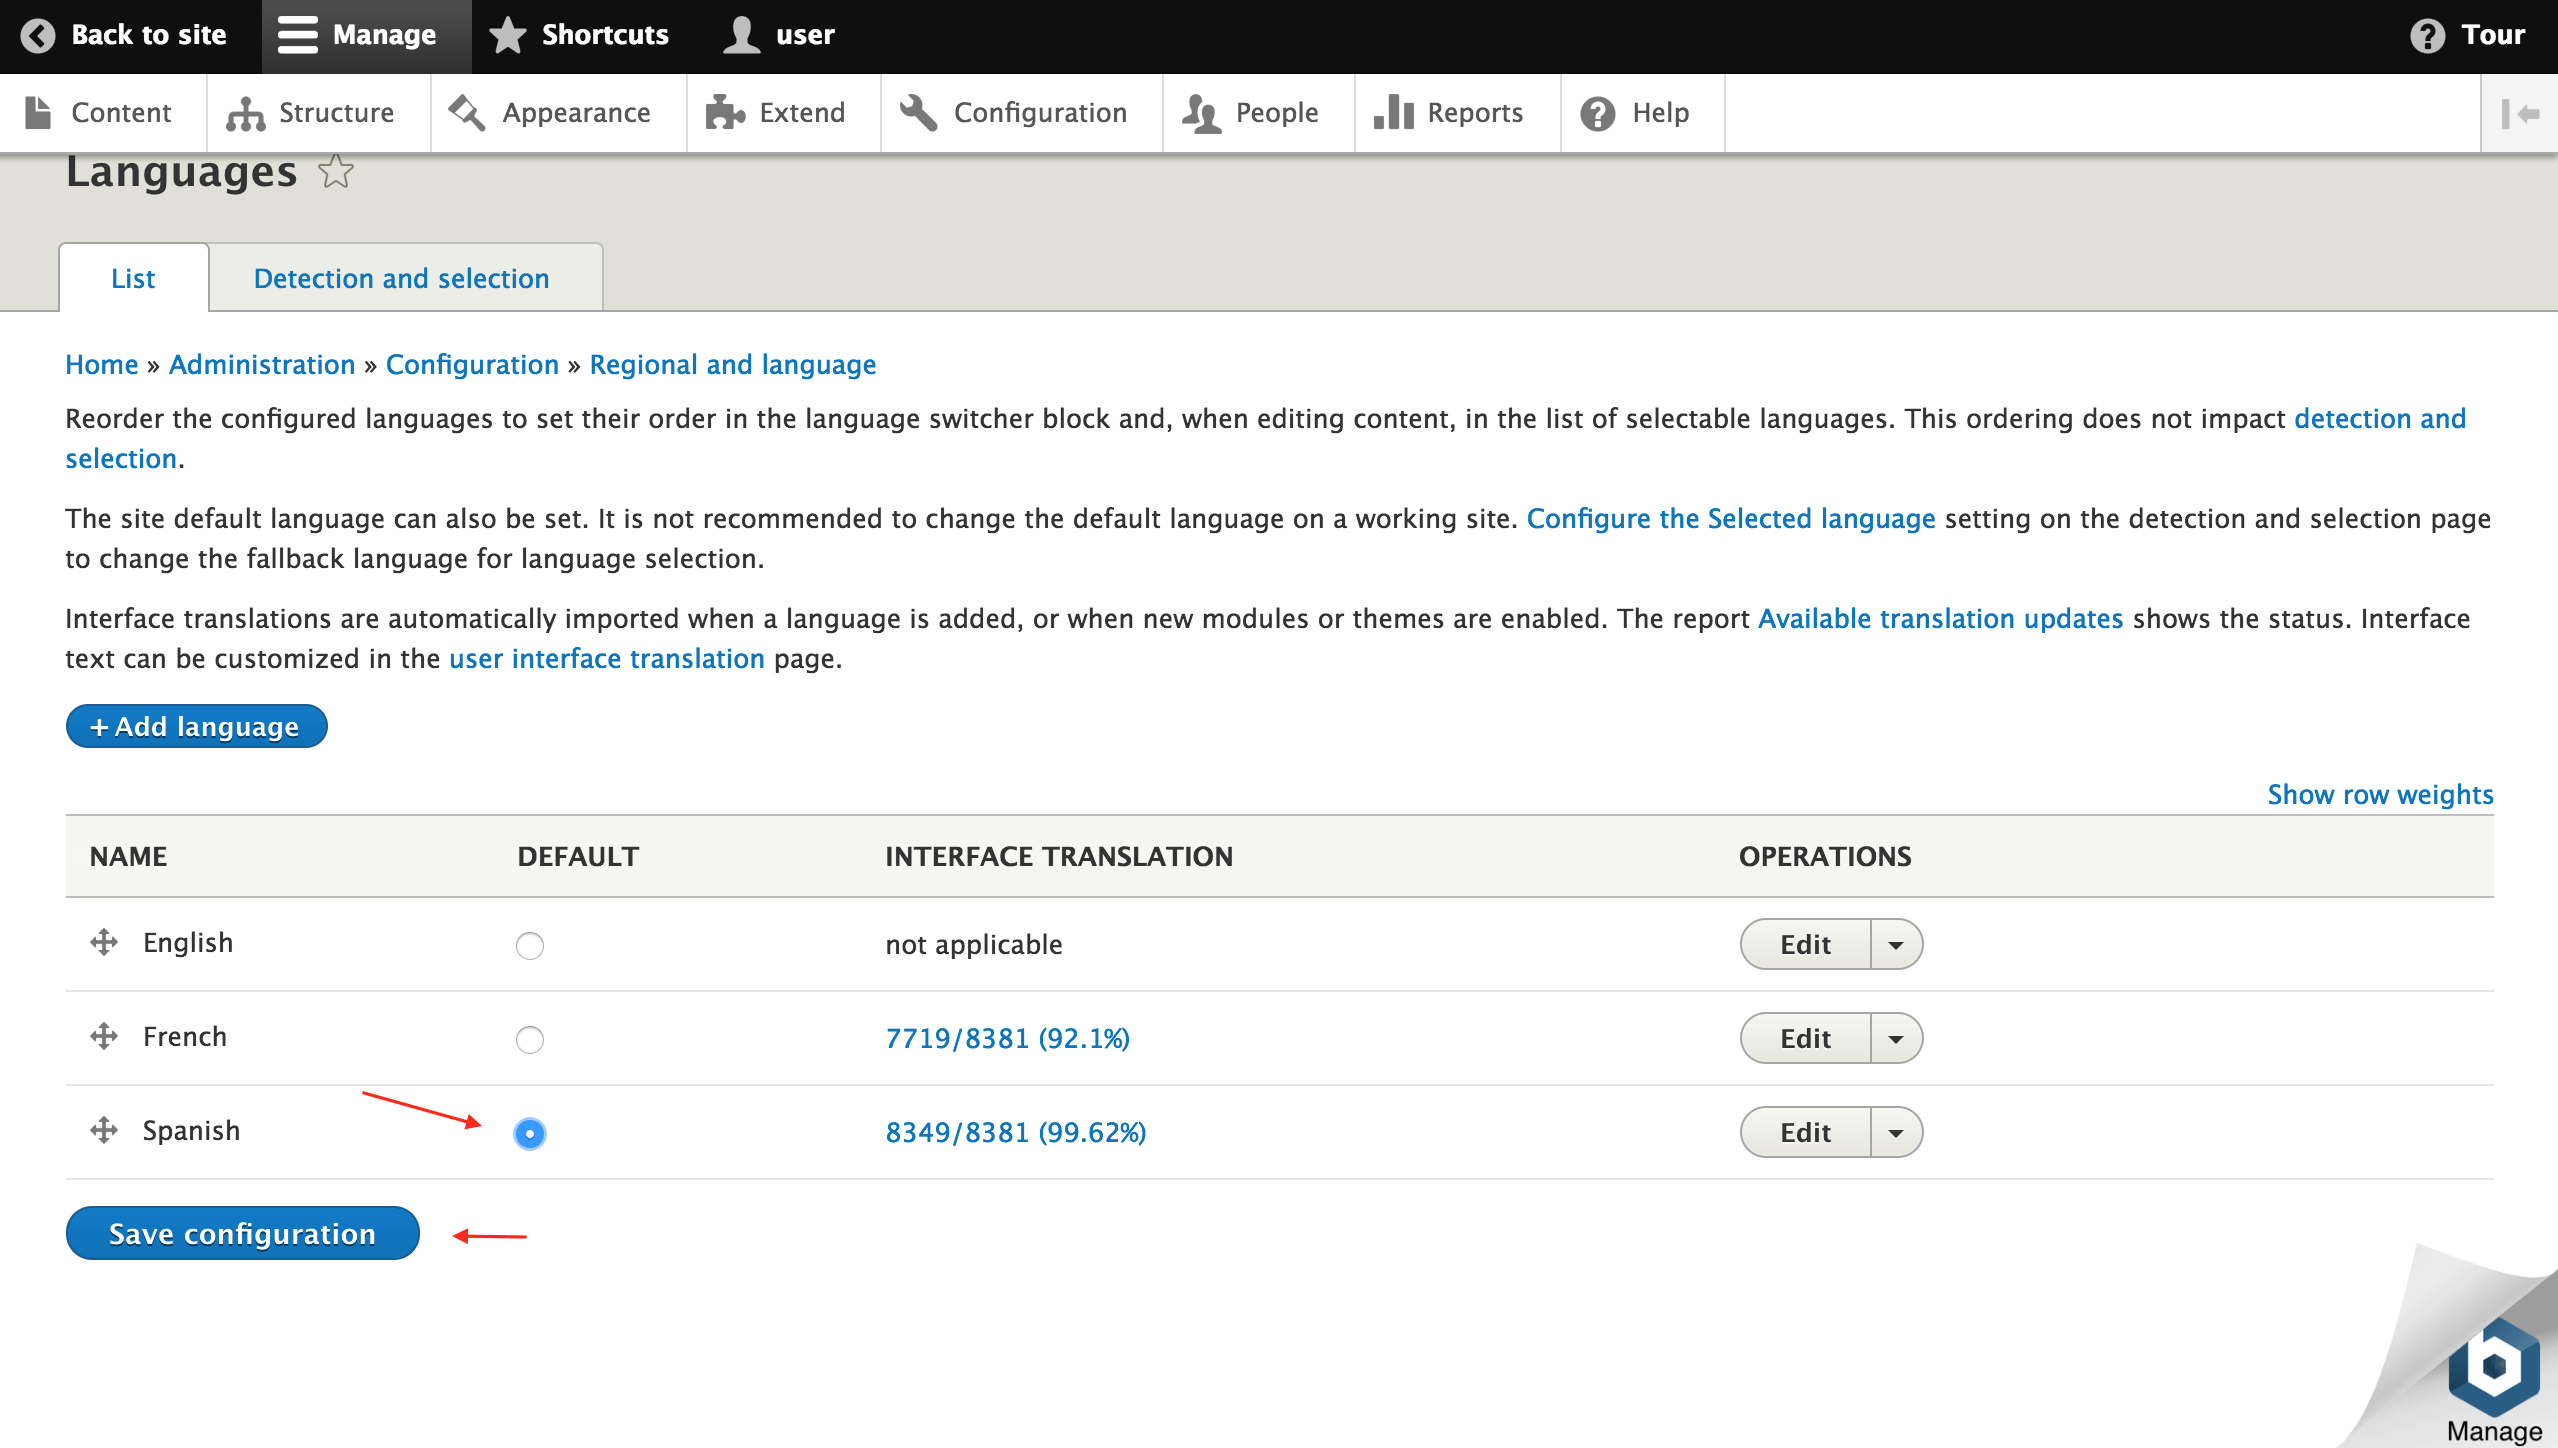
Task: Click the Manage logo in page corner
Action: tap(2493, 1370)
